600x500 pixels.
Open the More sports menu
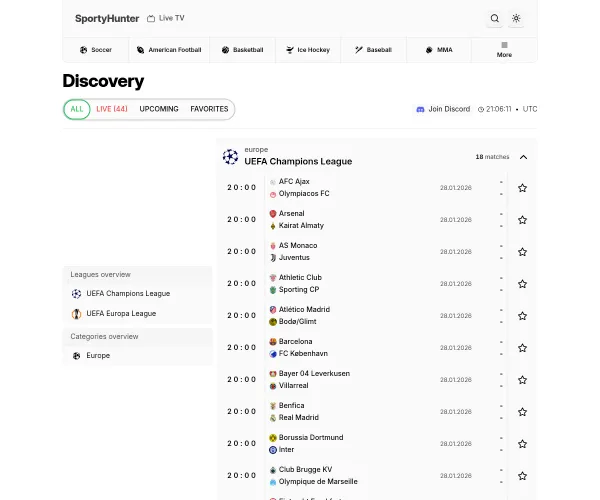point(504,50)
